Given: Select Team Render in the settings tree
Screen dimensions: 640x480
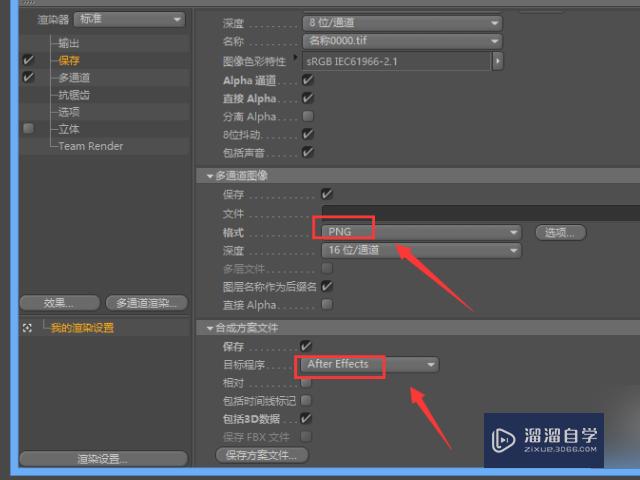Looking at the screenshot, I should [91, 146].
